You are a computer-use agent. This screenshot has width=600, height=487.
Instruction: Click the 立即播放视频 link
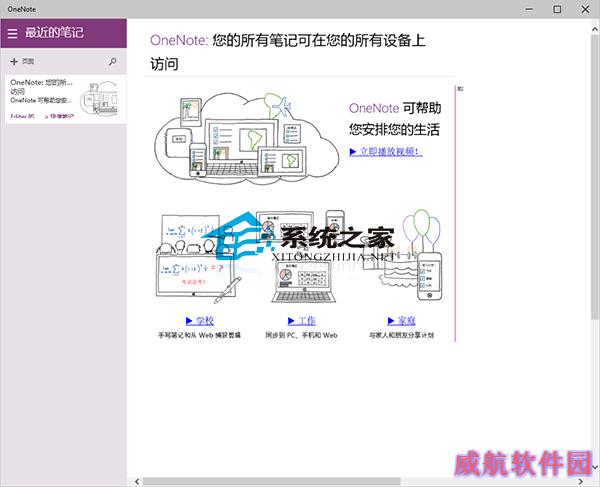click(386, 151)
